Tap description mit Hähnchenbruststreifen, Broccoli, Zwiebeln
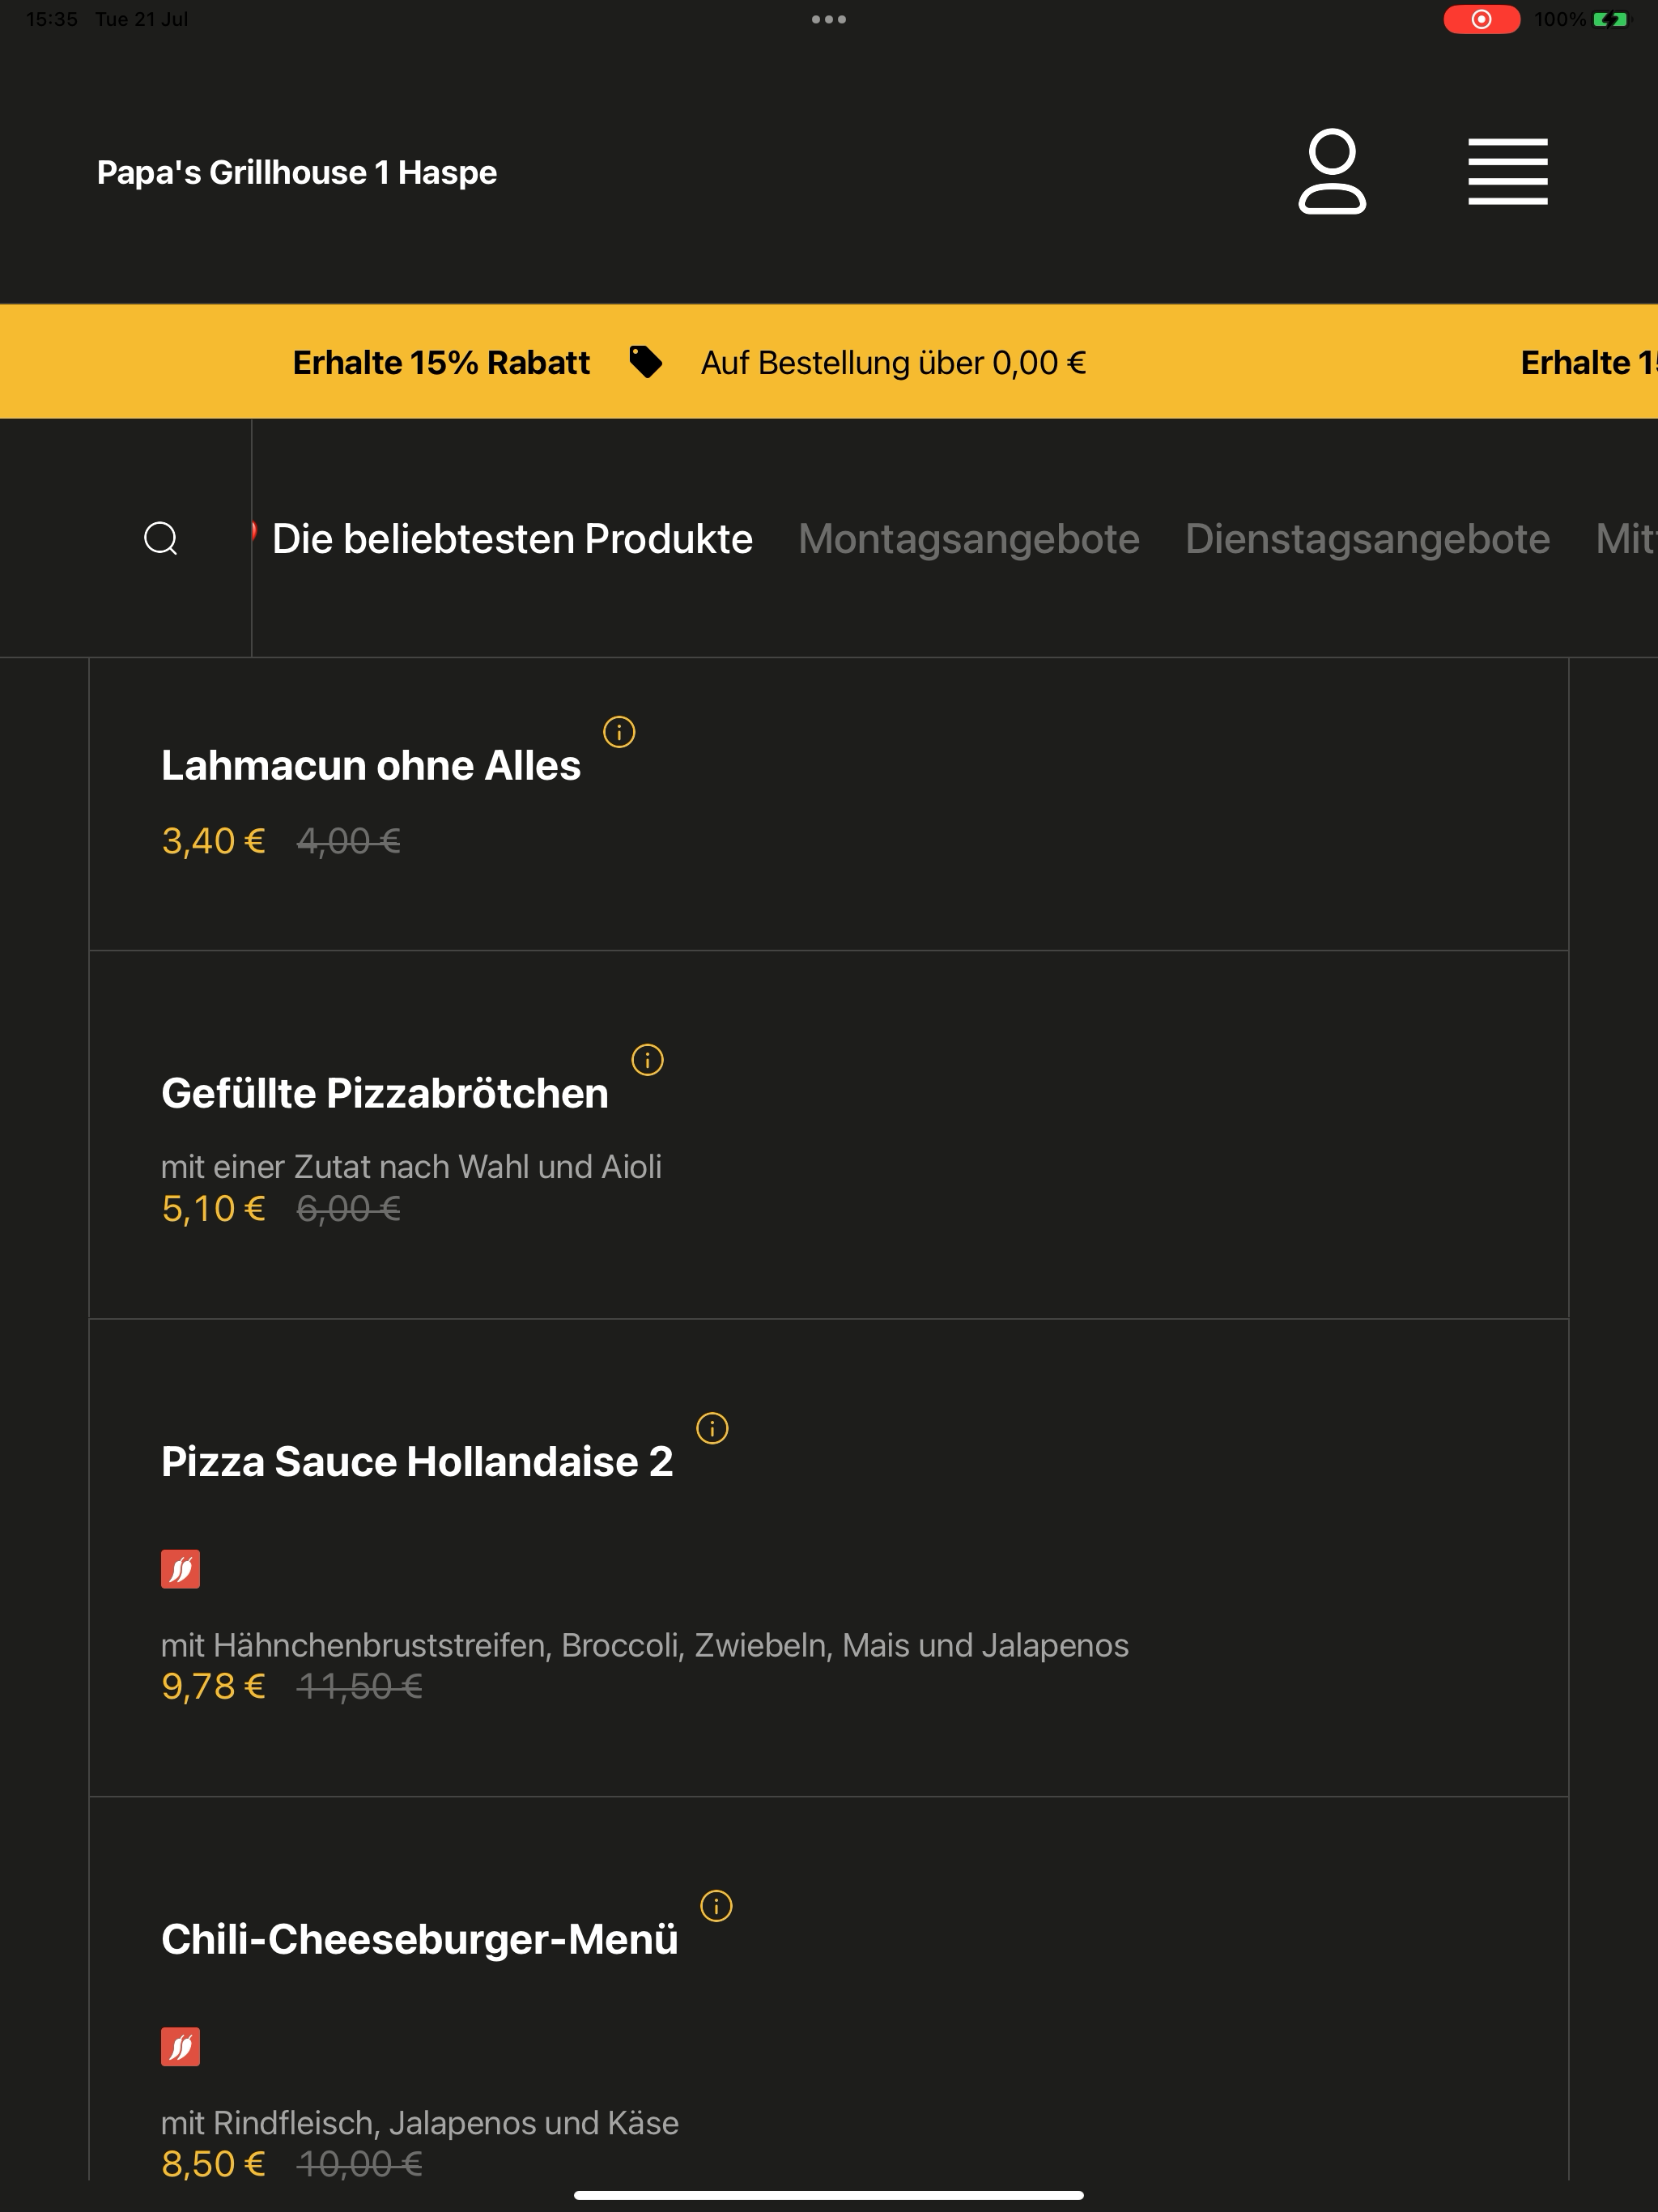The height and width of the screenshot is (2212, 1658). [x=645, y=1645]
